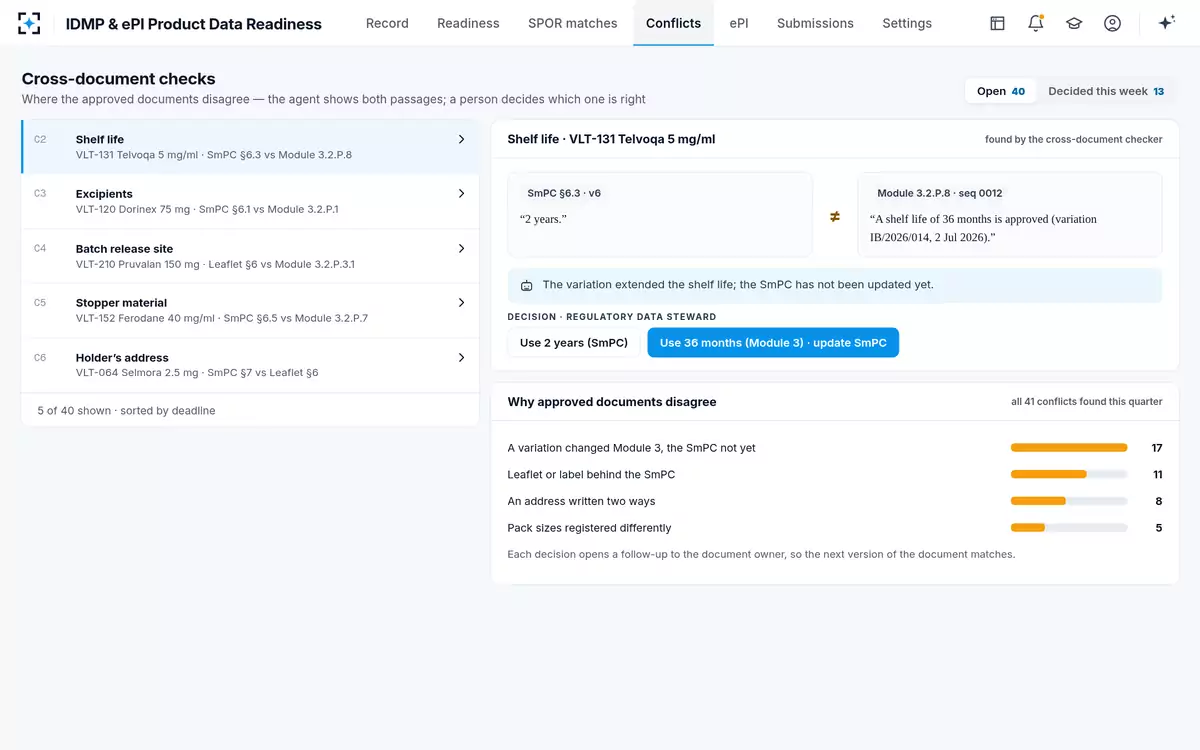
Task: Click the agent note about the variation
Action: 835,285
